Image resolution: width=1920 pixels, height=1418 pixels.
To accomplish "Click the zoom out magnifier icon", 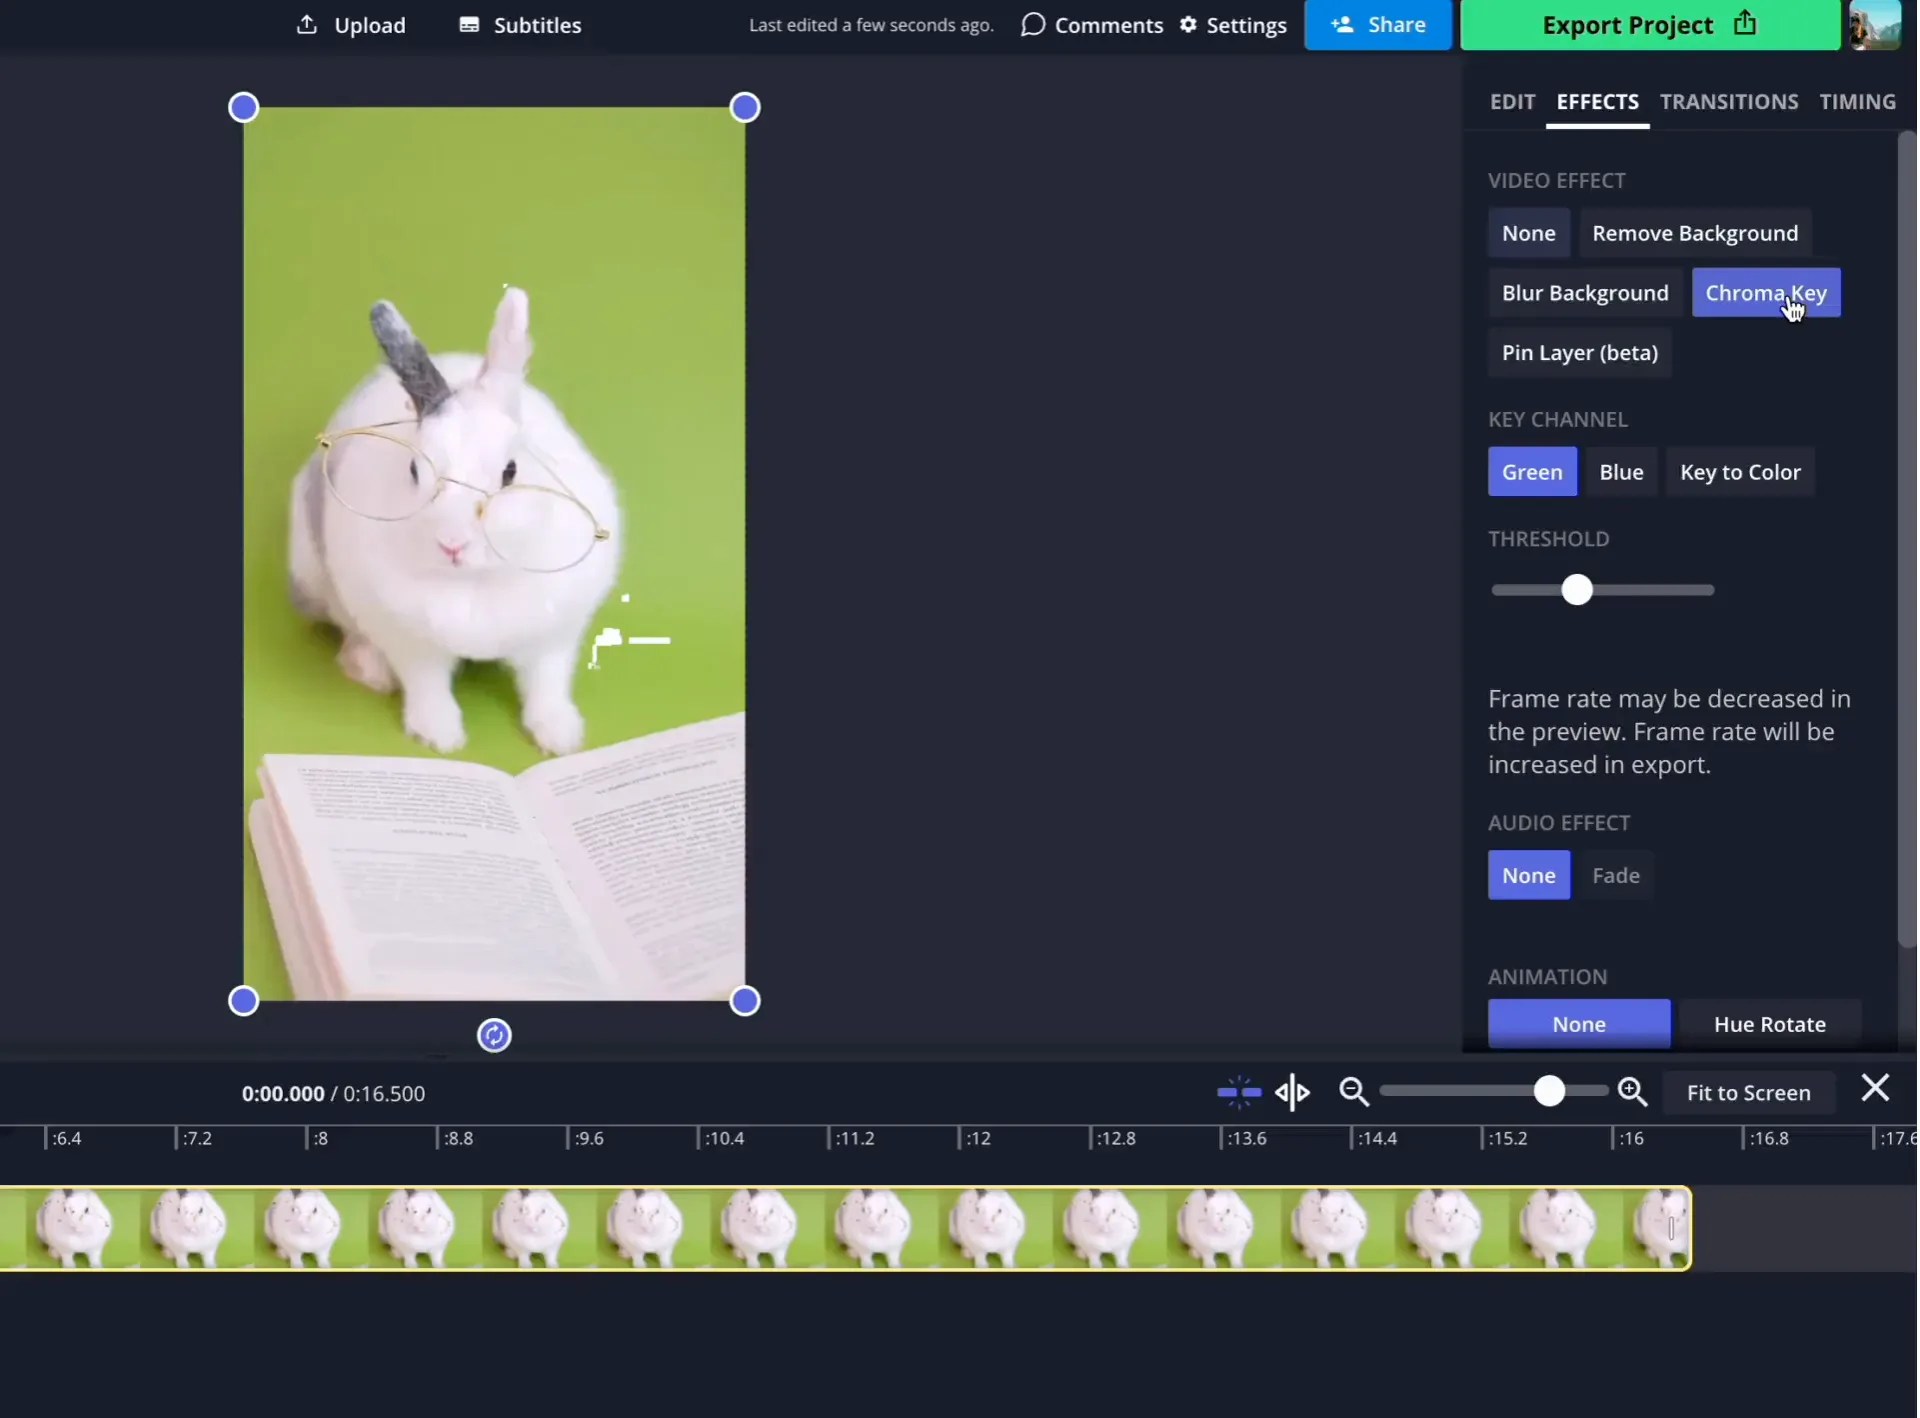I will click(1354, 1092).
